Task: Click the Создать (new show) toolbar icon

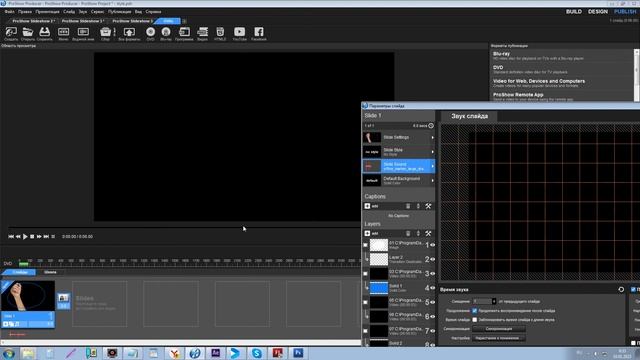Action: (x=11, y=32)
